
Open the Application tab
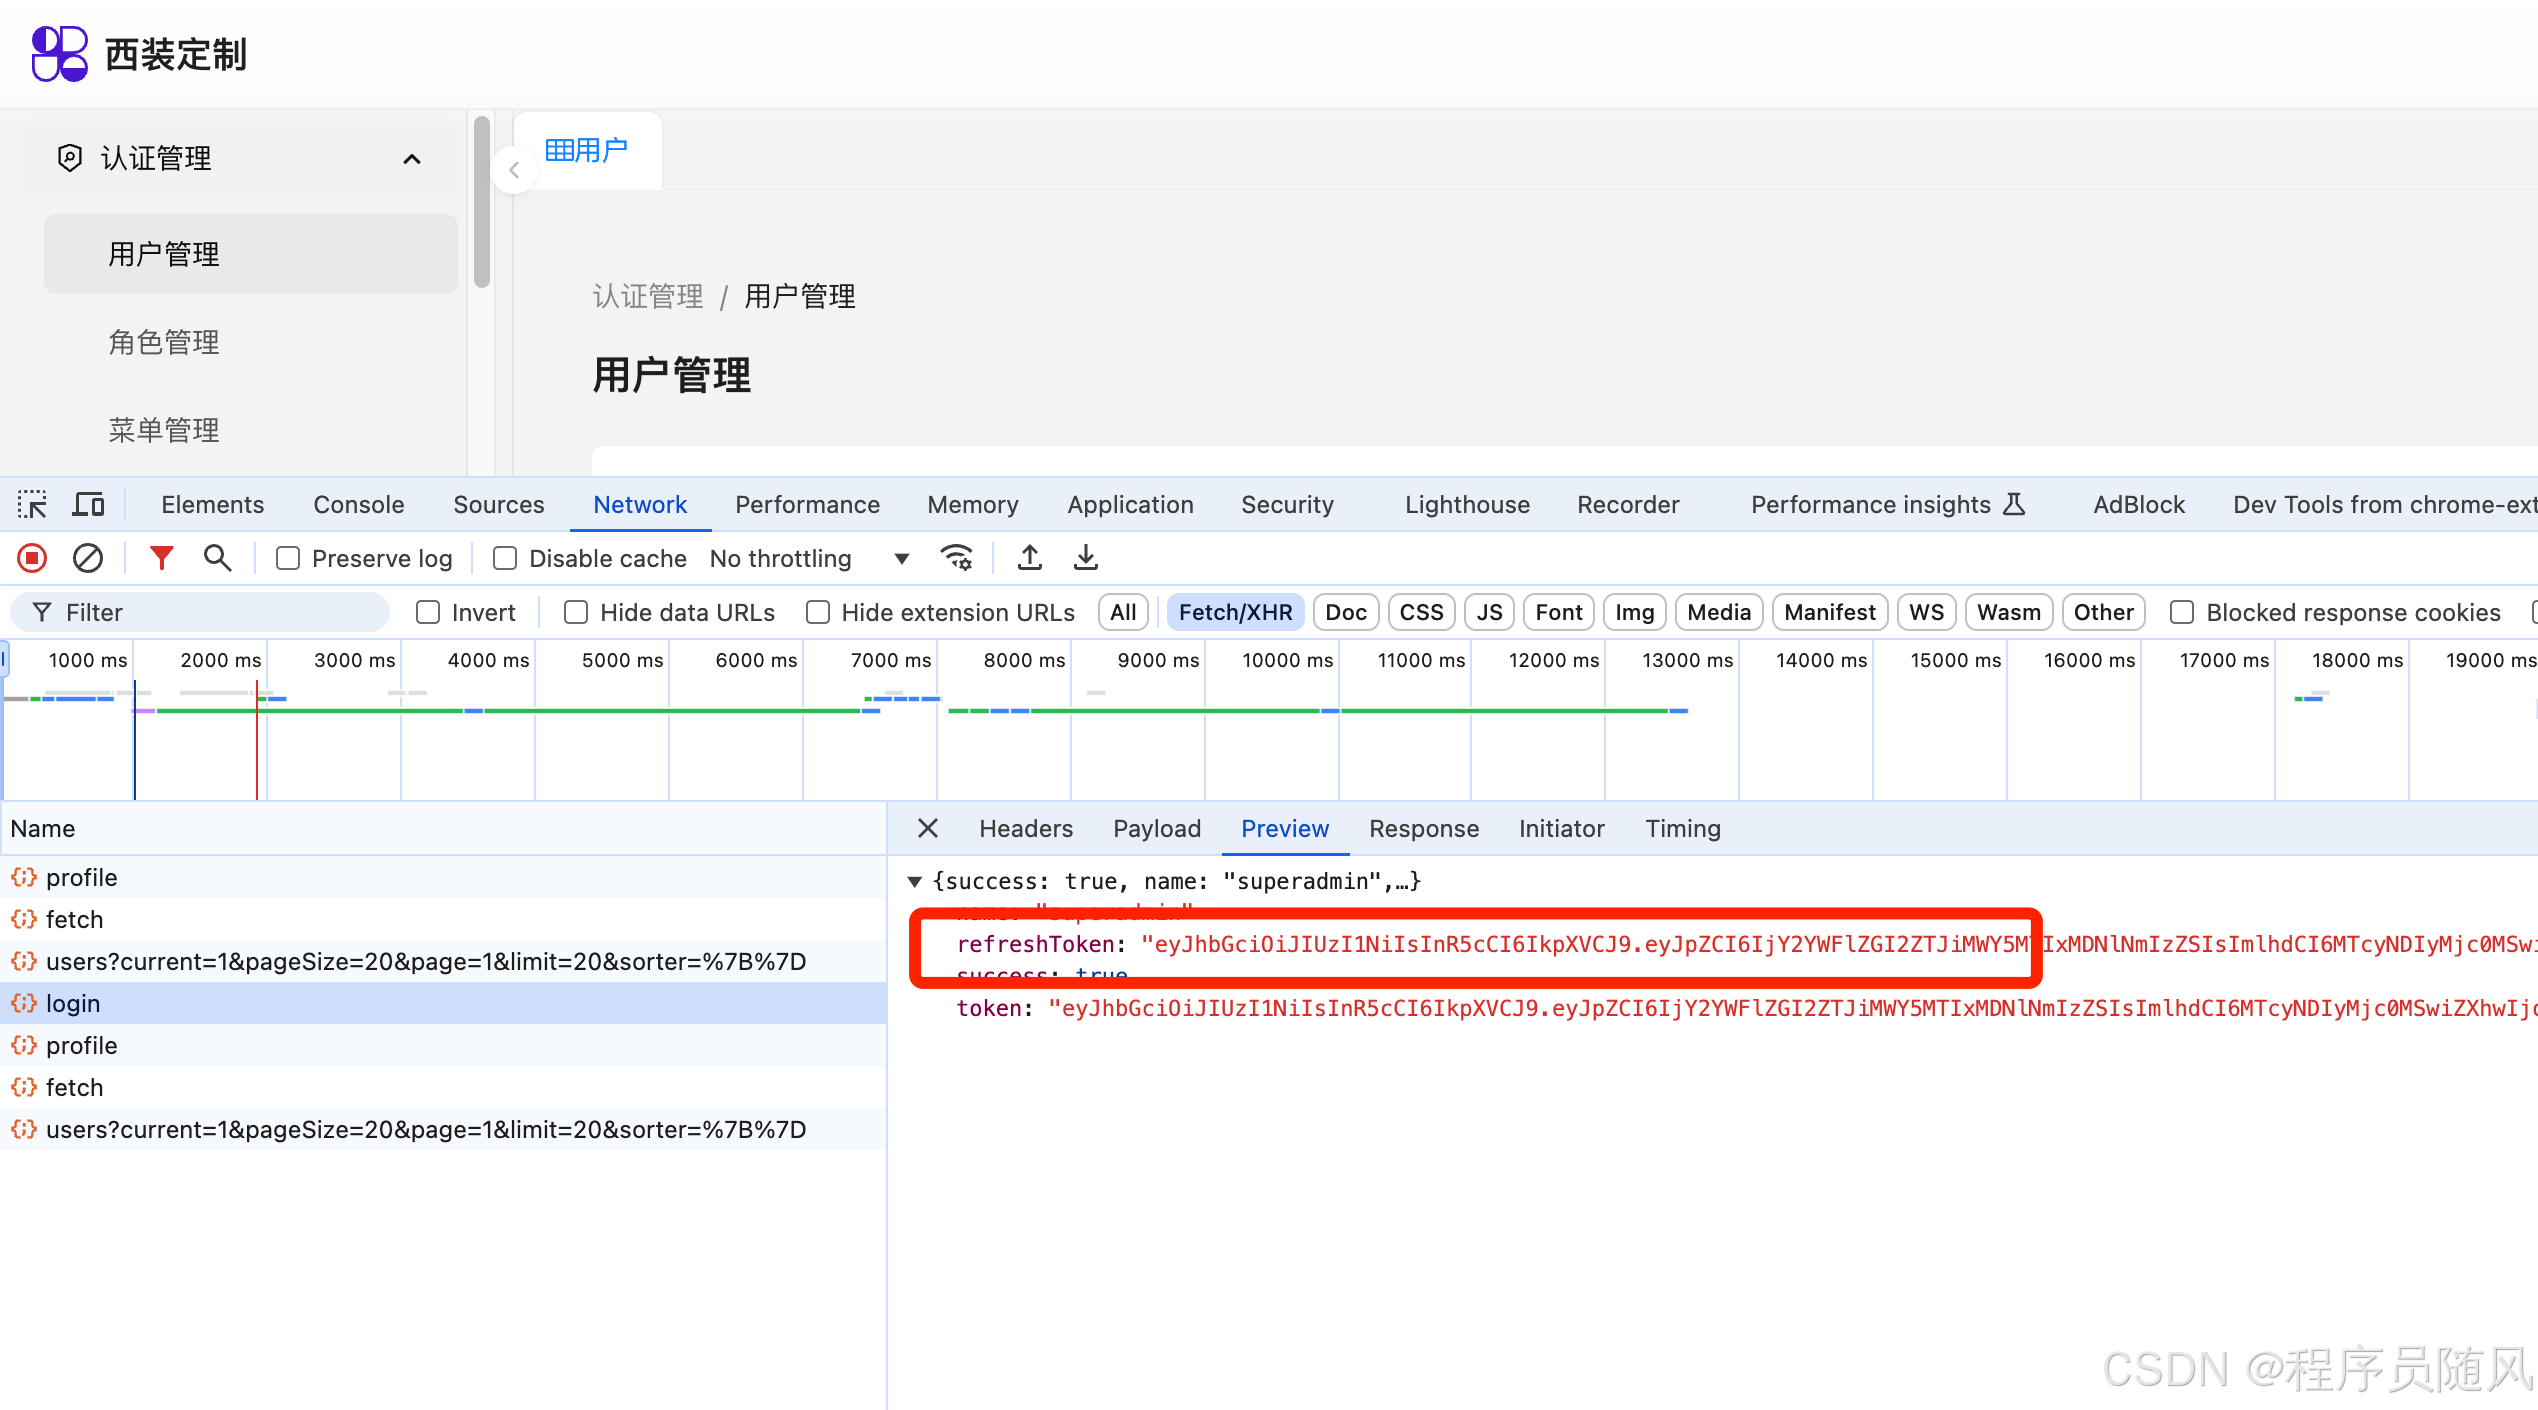[1131, 505]
